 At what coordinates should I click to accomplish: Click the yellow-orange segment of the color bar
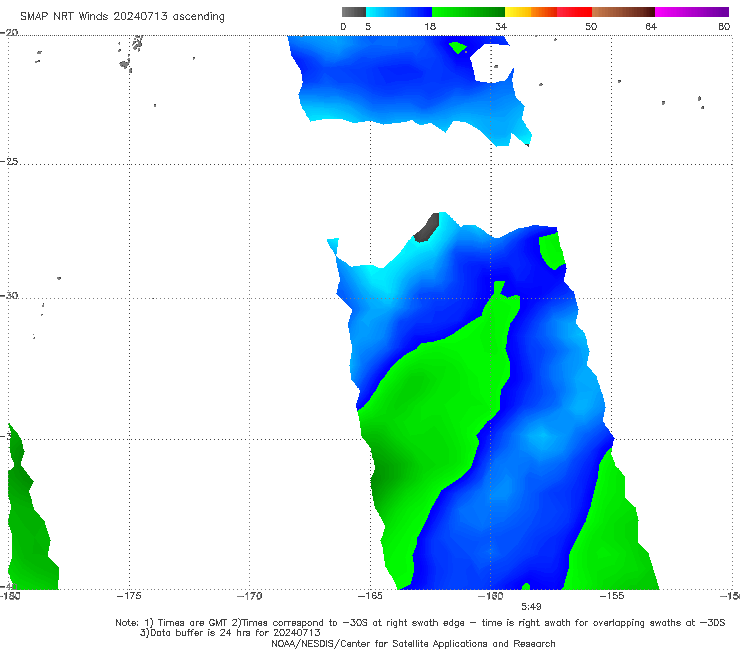531,12
